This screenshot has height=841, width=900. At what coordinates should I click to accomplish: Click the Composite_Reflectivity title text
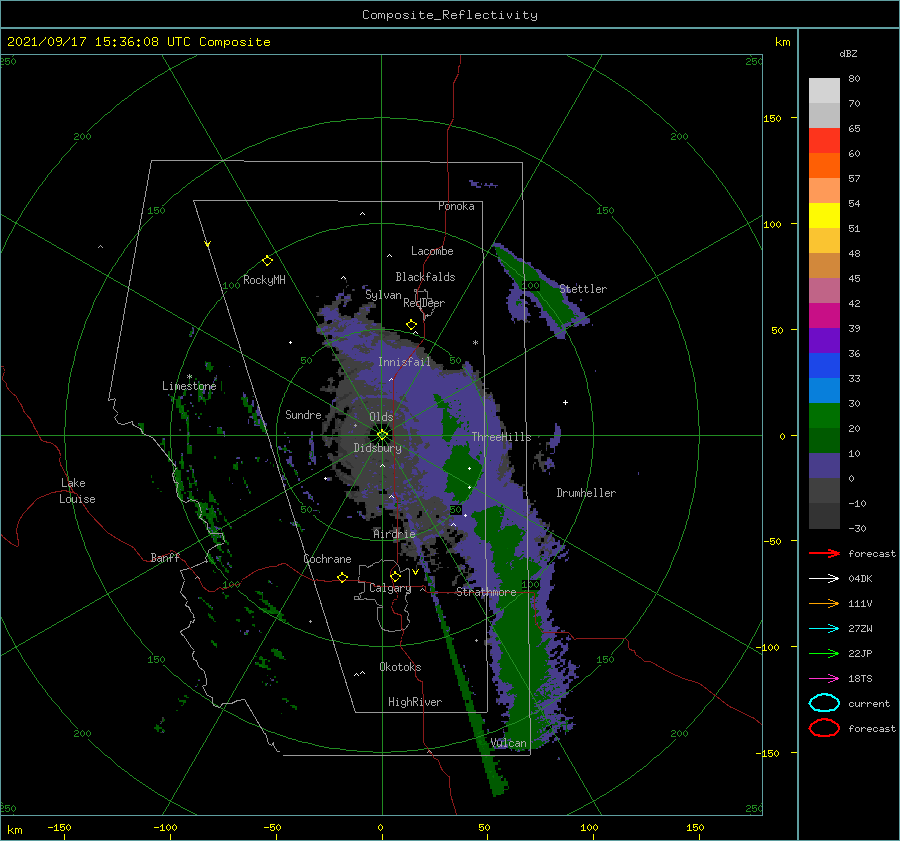coord(449,15)
